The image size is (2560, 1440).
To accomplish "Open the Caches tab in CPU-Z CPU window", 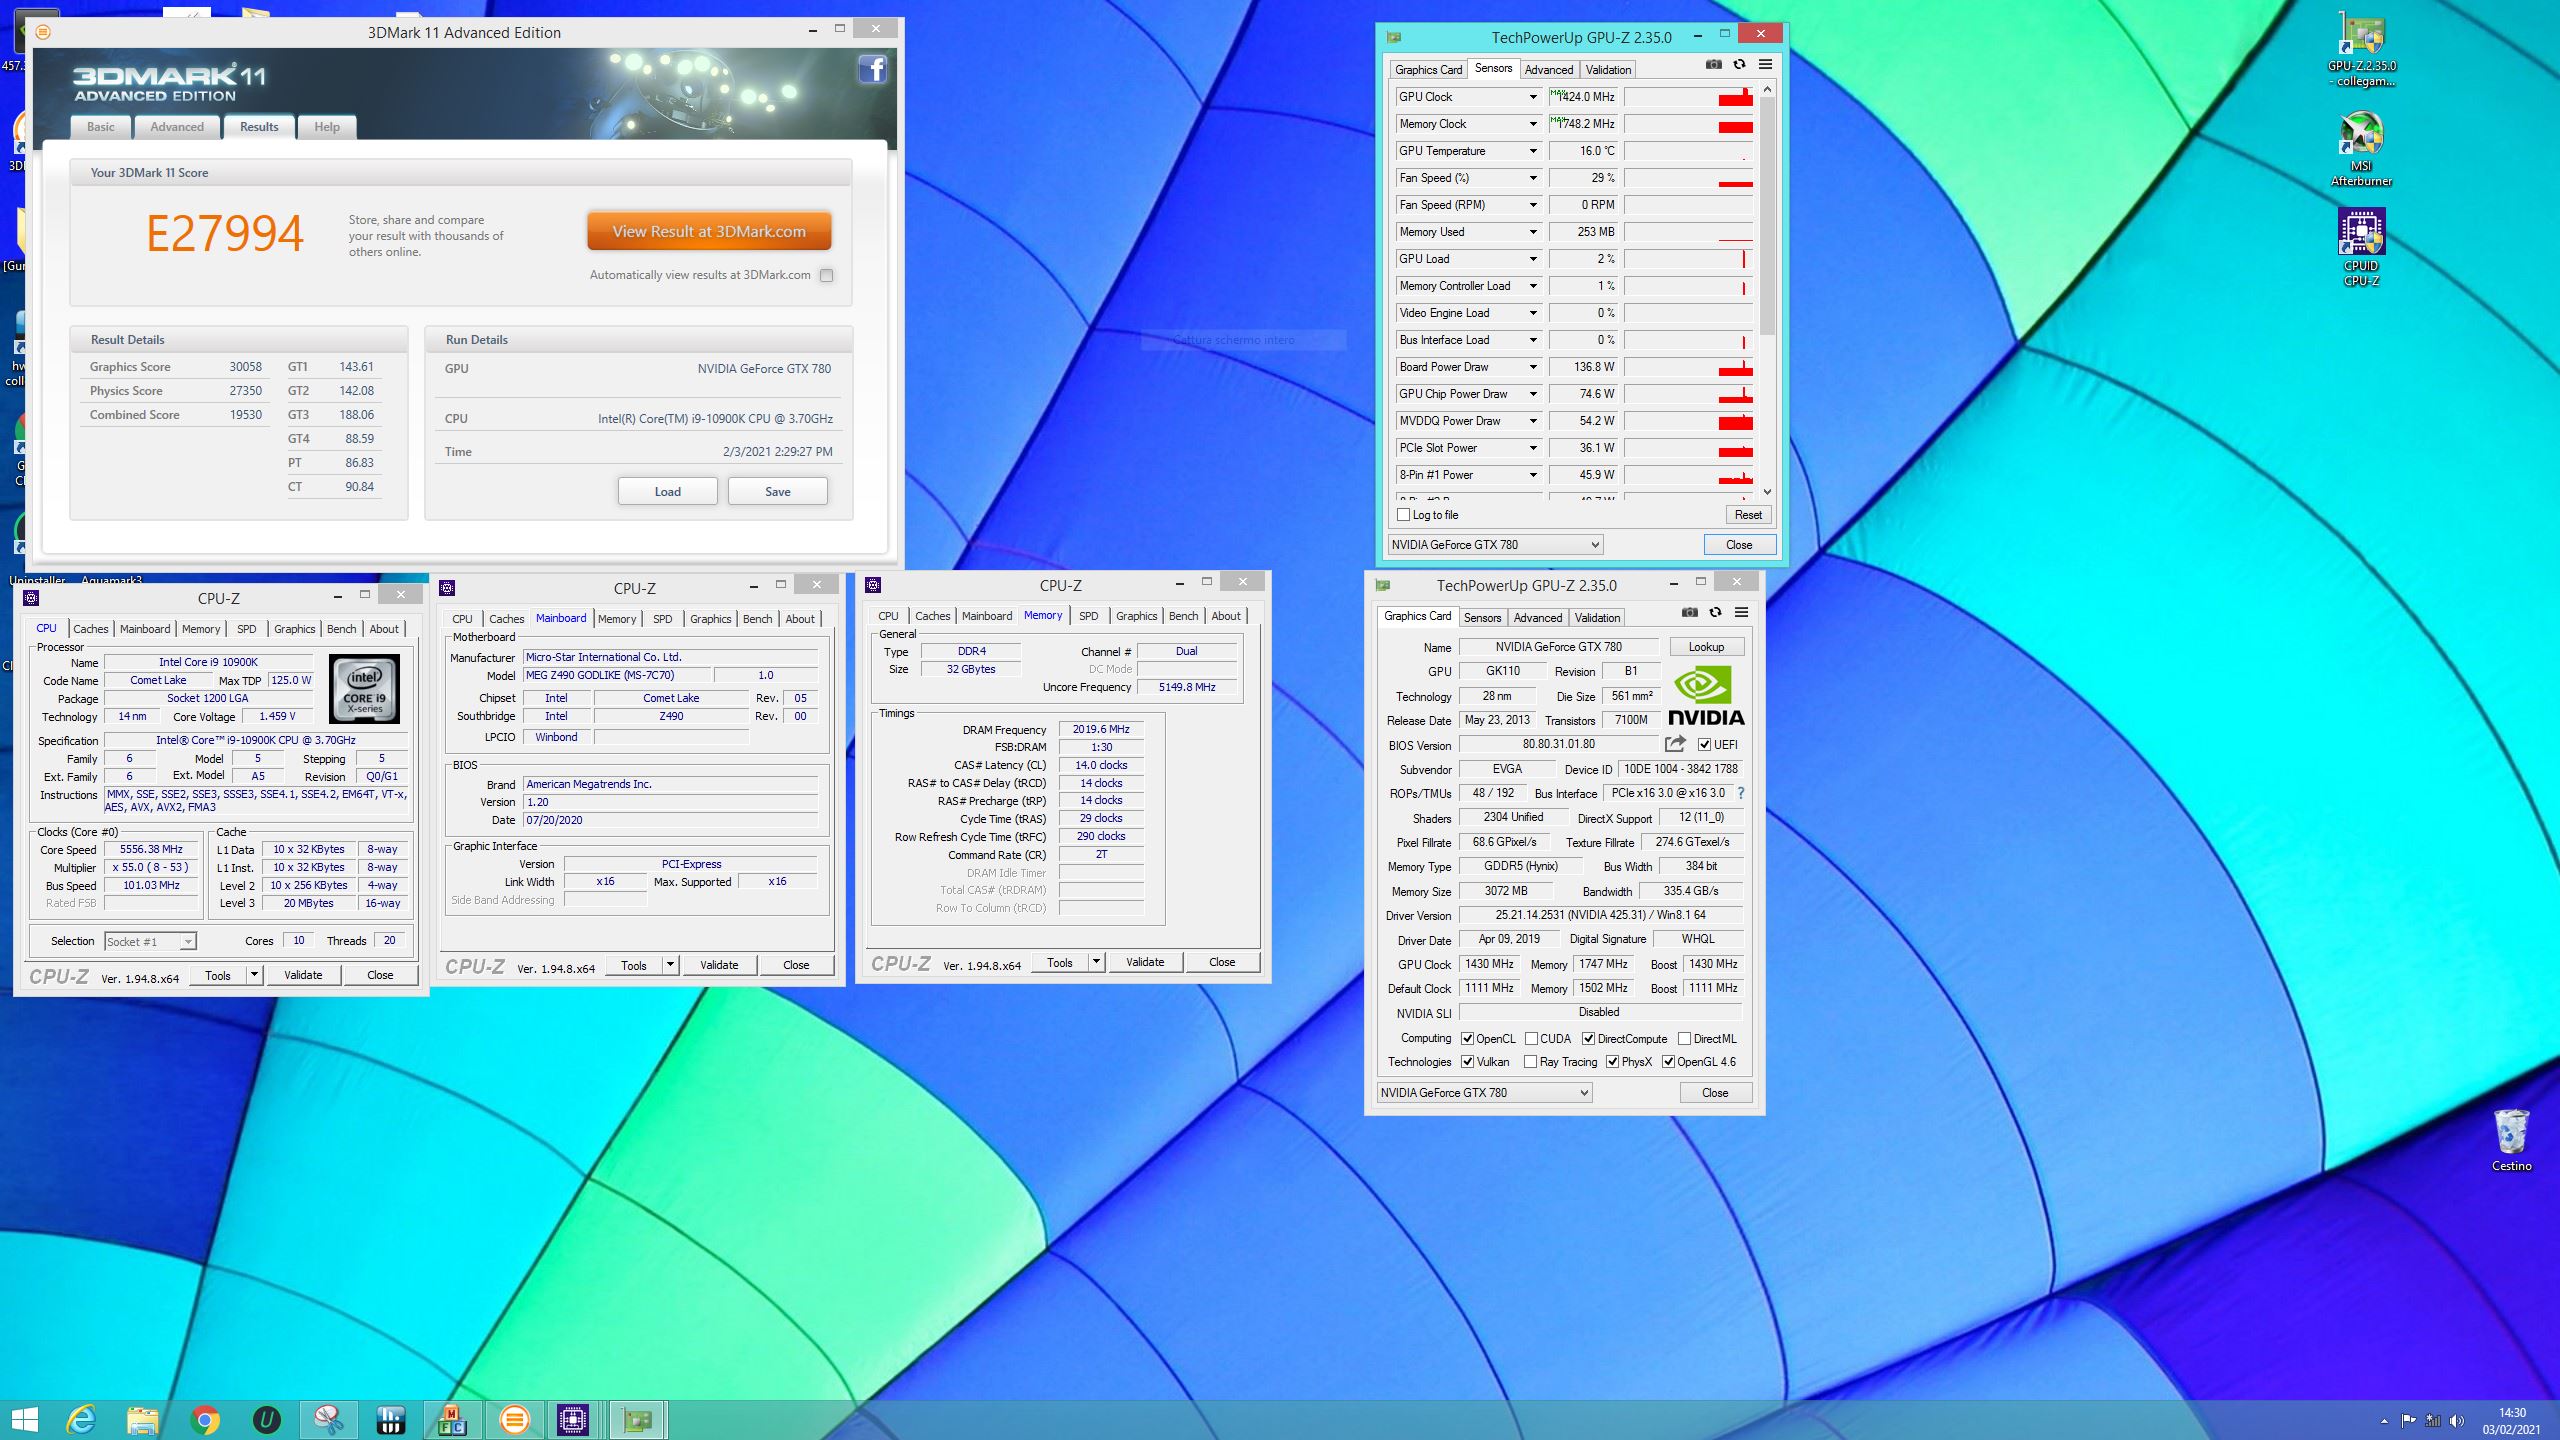I will 90,629.
